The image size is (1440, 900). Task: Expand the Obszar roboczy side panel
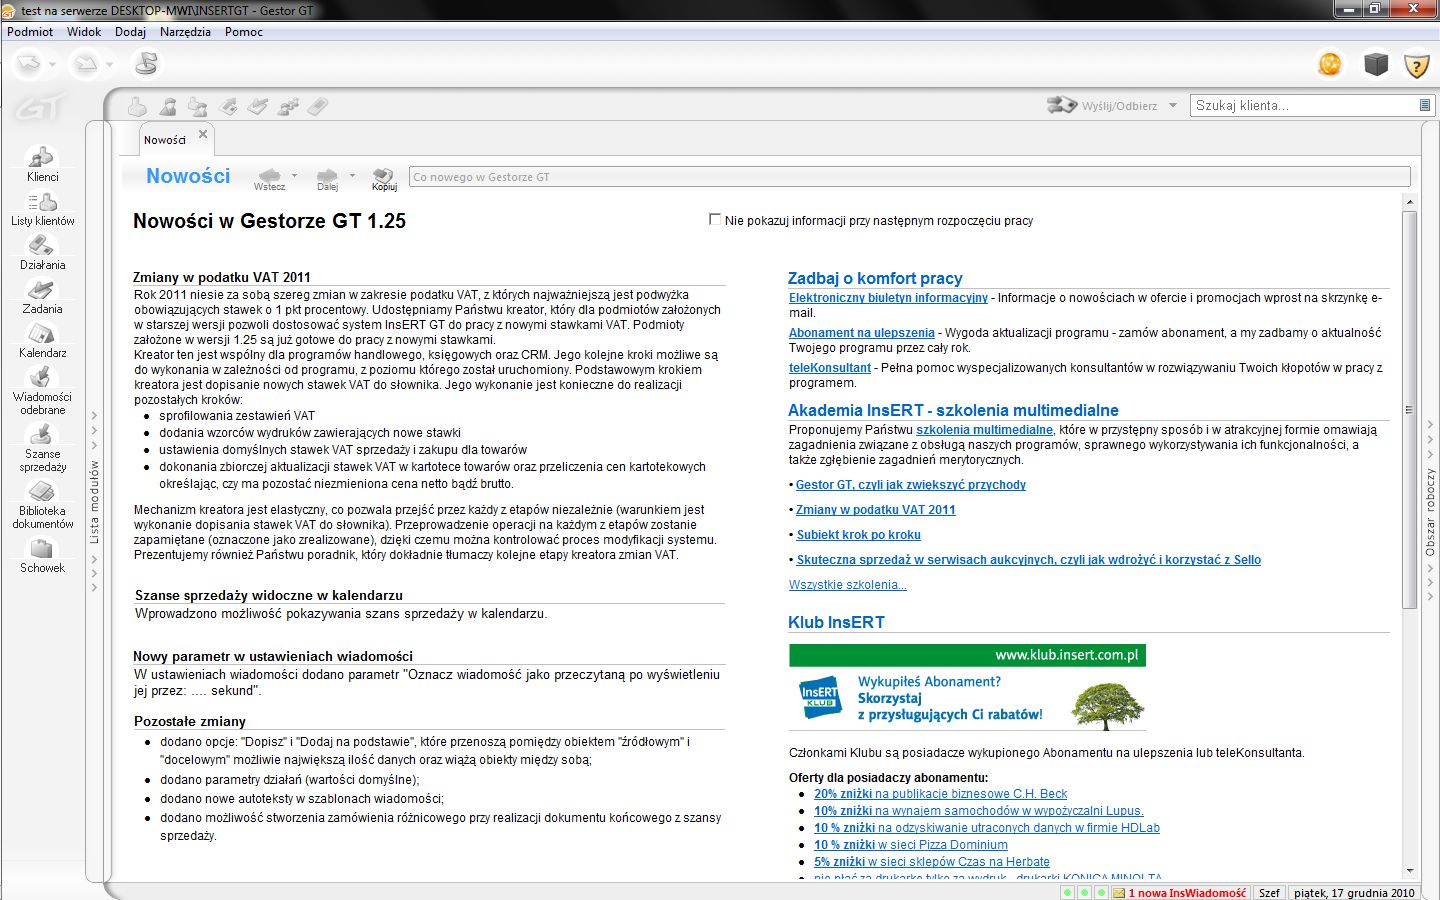(1430, 511)
